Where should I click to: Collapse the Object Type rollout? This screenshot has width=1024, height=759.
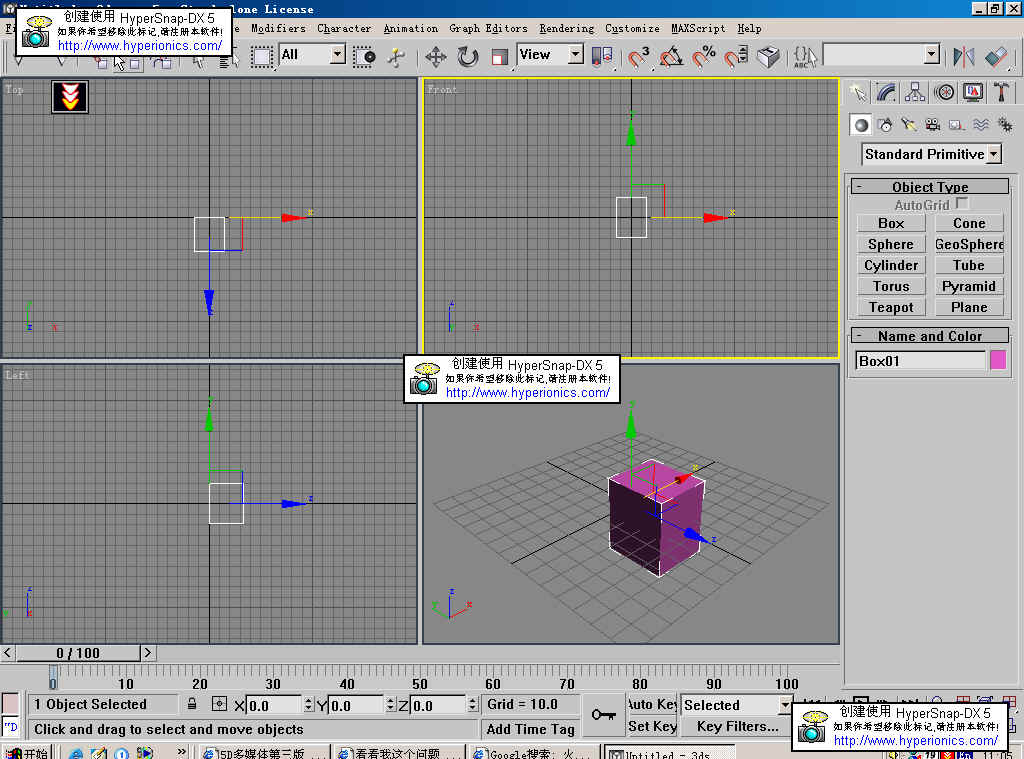[x=930, y=187]
